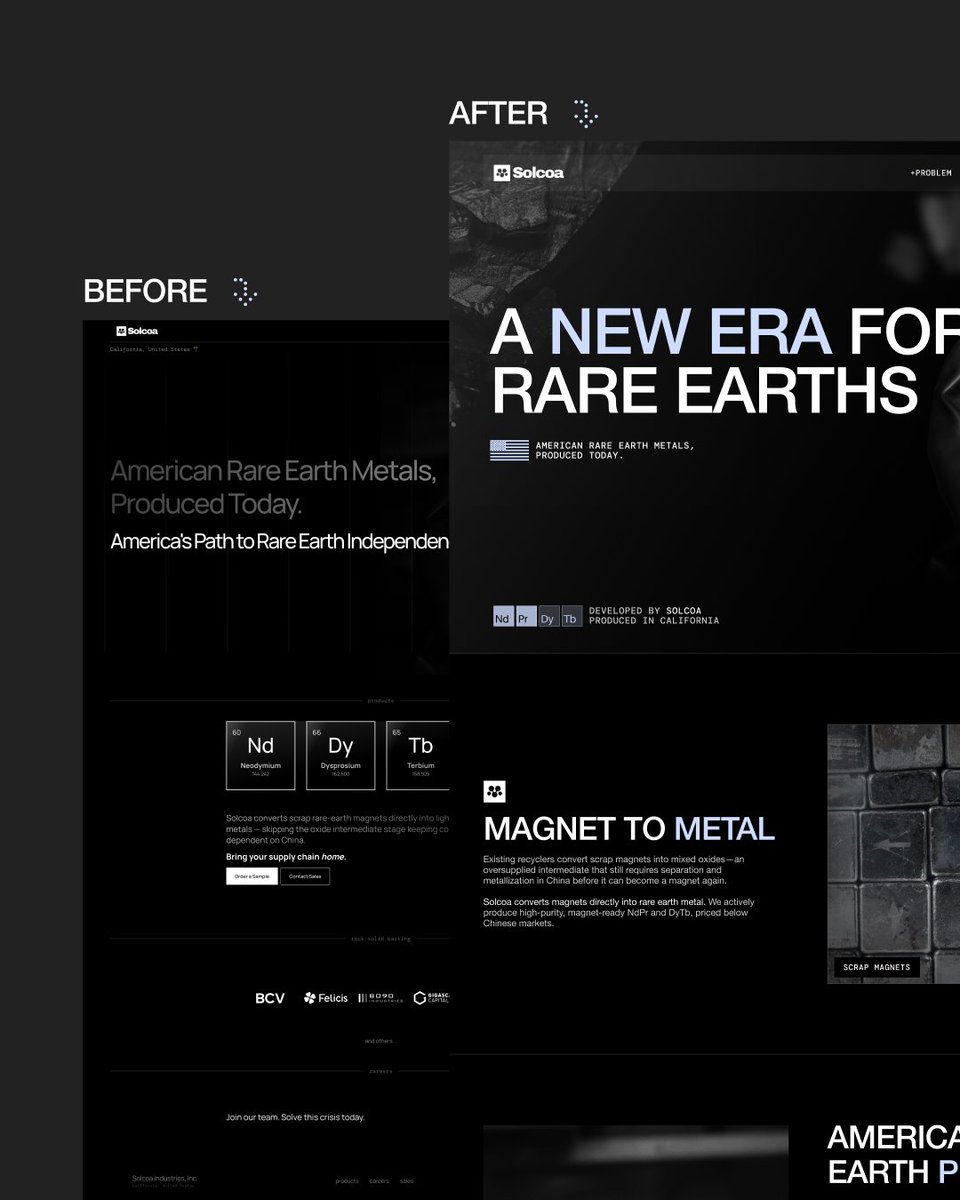960x1200 pixels.
Task: Click the Solcoa mark above Magnet to Metal
Action: pos(494,792)
